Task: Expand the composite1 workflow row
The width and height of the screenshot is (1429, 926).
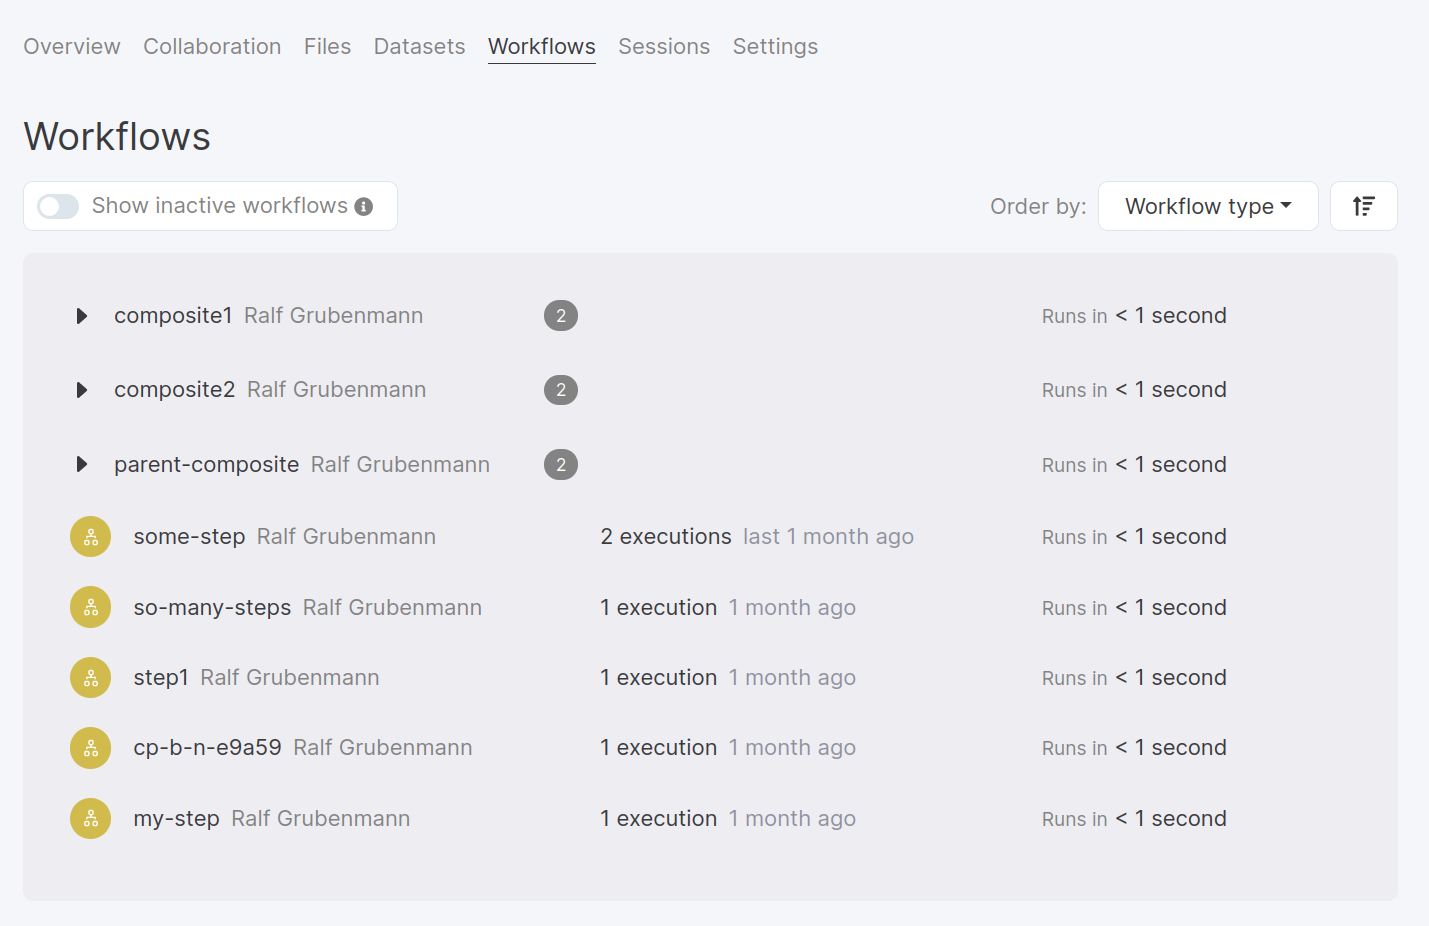Action: pyautogui.click(x=82, y=316)
